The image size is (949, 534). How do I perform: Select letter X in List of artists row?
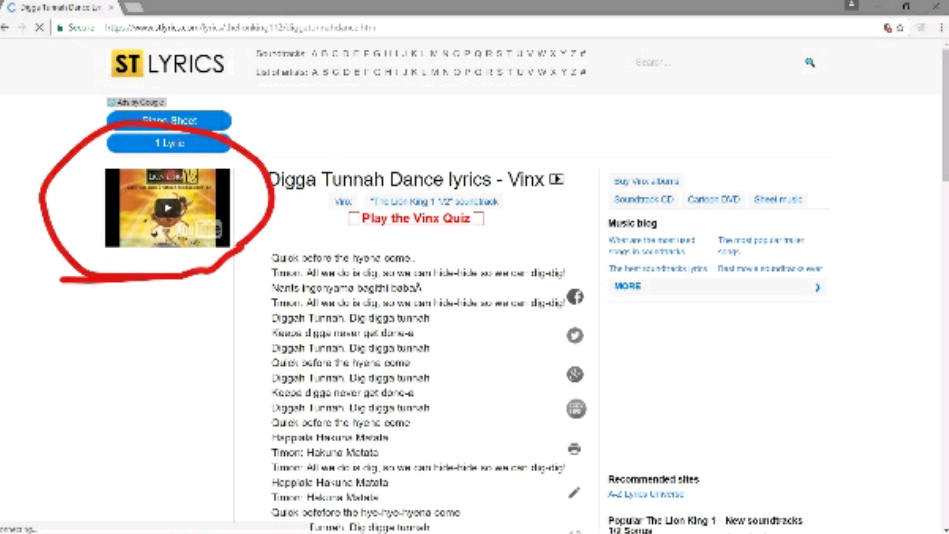[x=553, y=72]
